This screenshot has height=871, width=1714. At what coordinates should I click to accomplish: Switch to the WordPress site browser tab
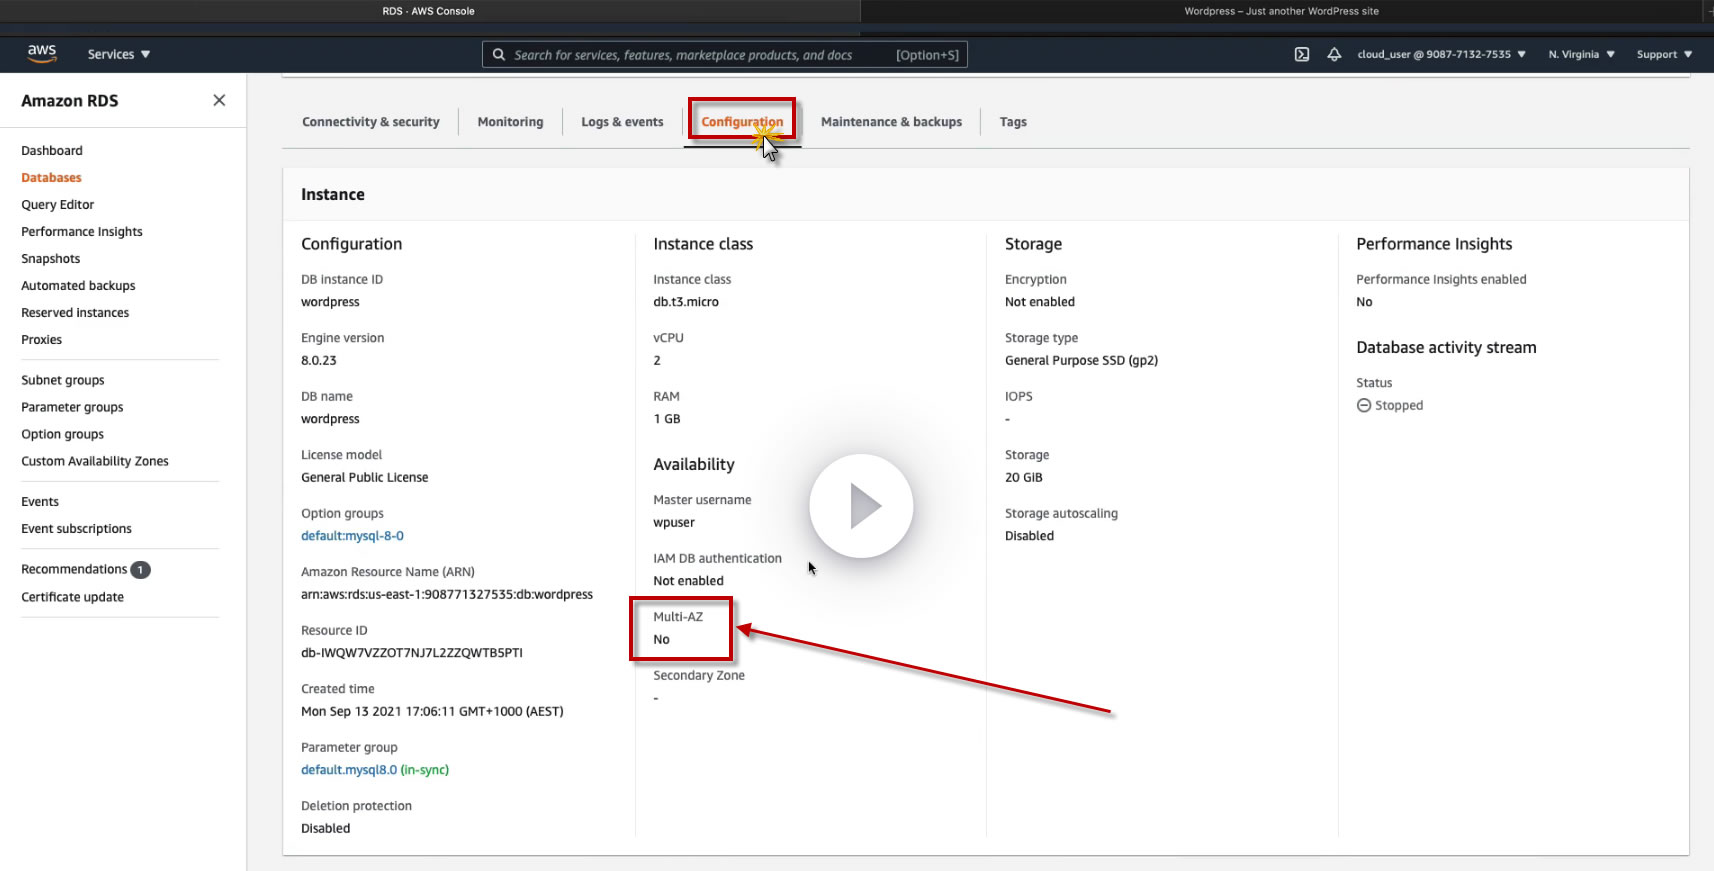pos(1281,11)
